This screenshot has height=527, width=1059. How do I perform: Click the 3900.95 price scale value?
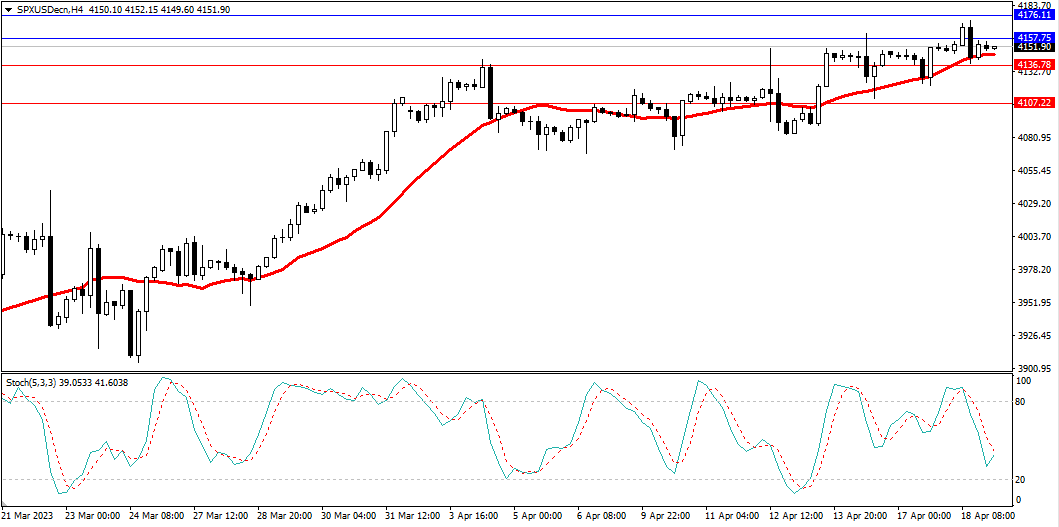1035,370
